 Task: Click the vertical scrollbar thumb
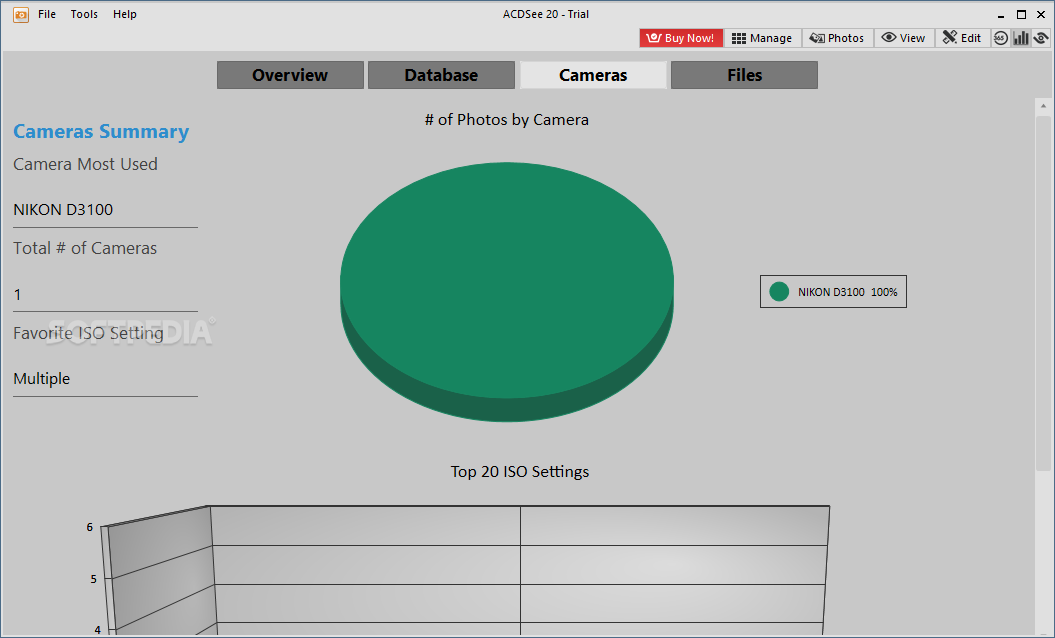tap(1044, 293)
